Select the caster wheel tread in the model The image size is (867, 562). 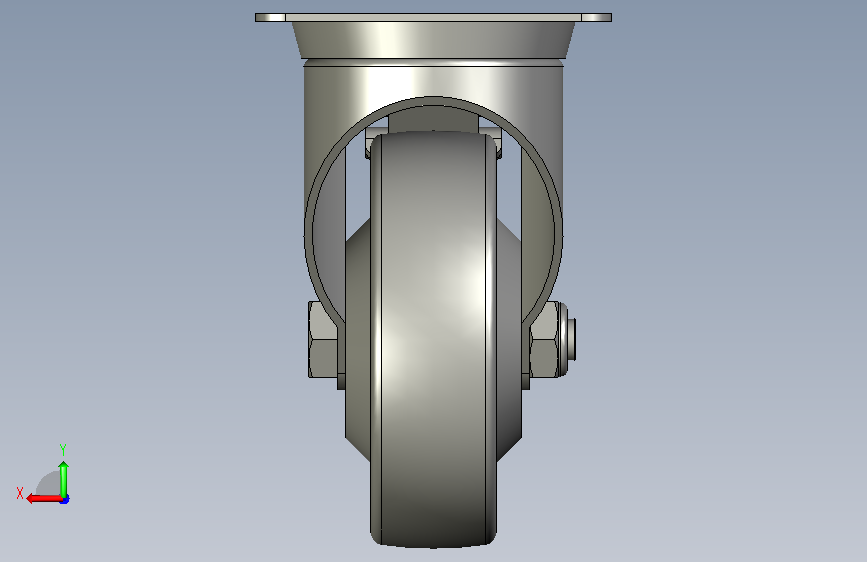coord(433,339)
